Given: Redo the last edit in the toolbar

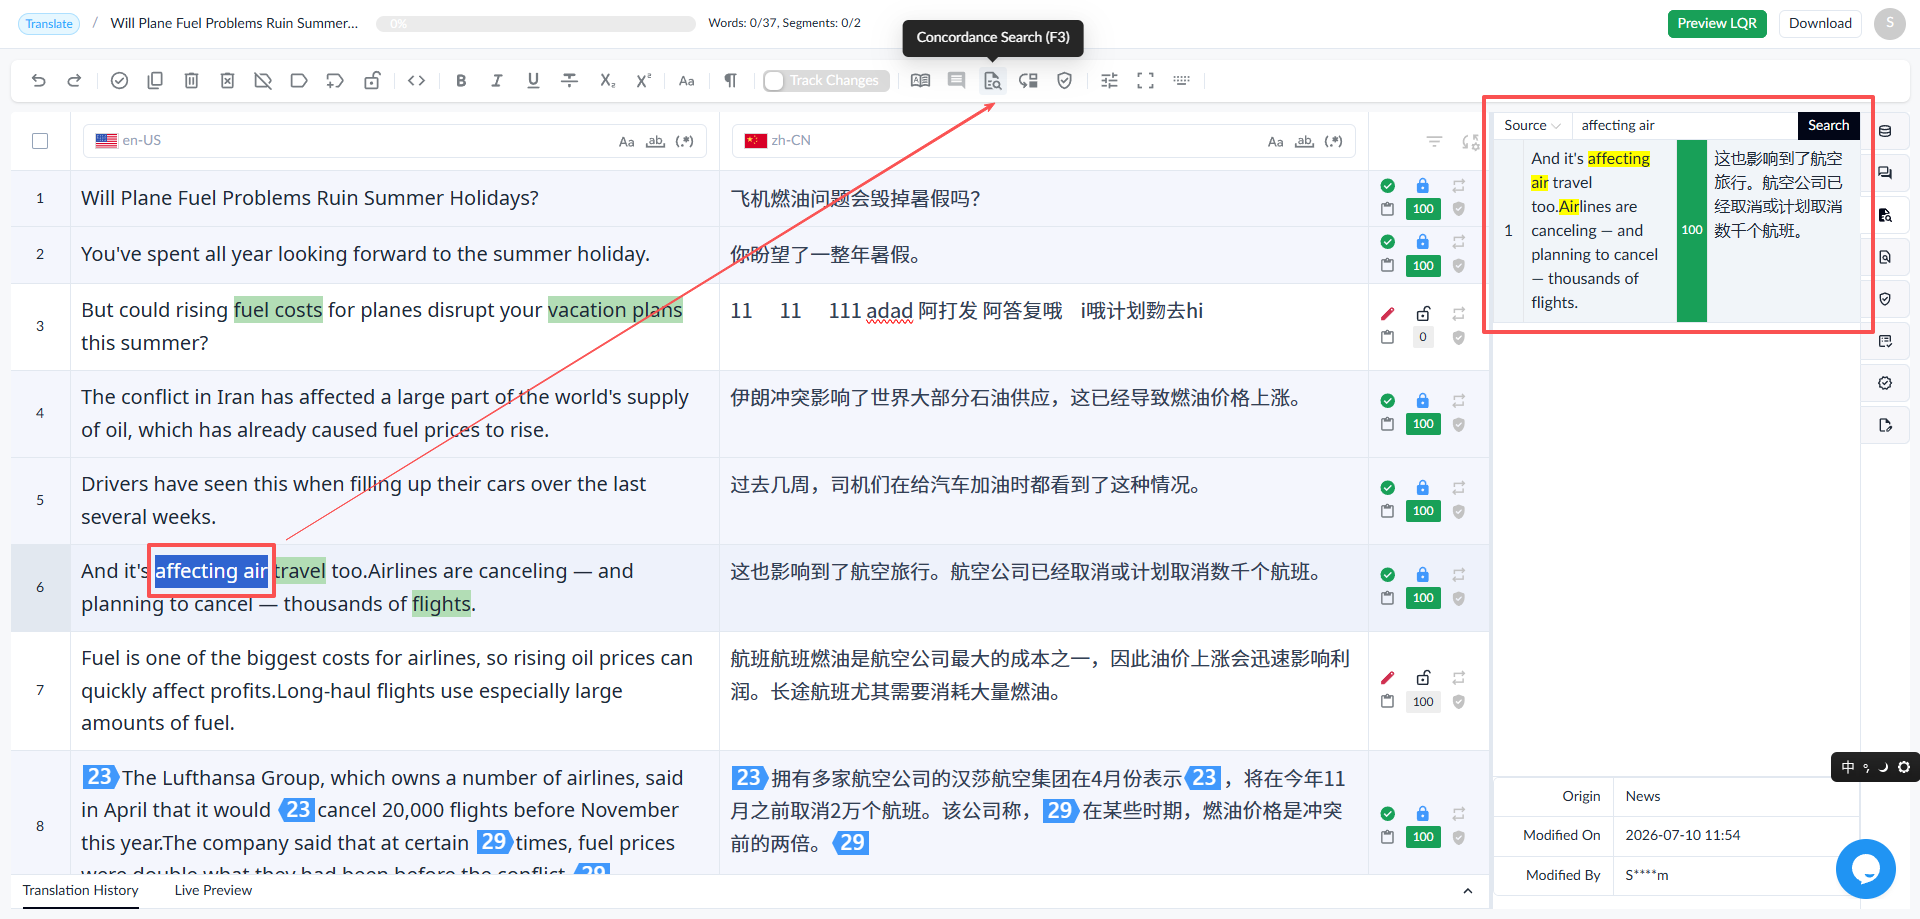Looking at the screenshot, I should [x=74, y=81].
